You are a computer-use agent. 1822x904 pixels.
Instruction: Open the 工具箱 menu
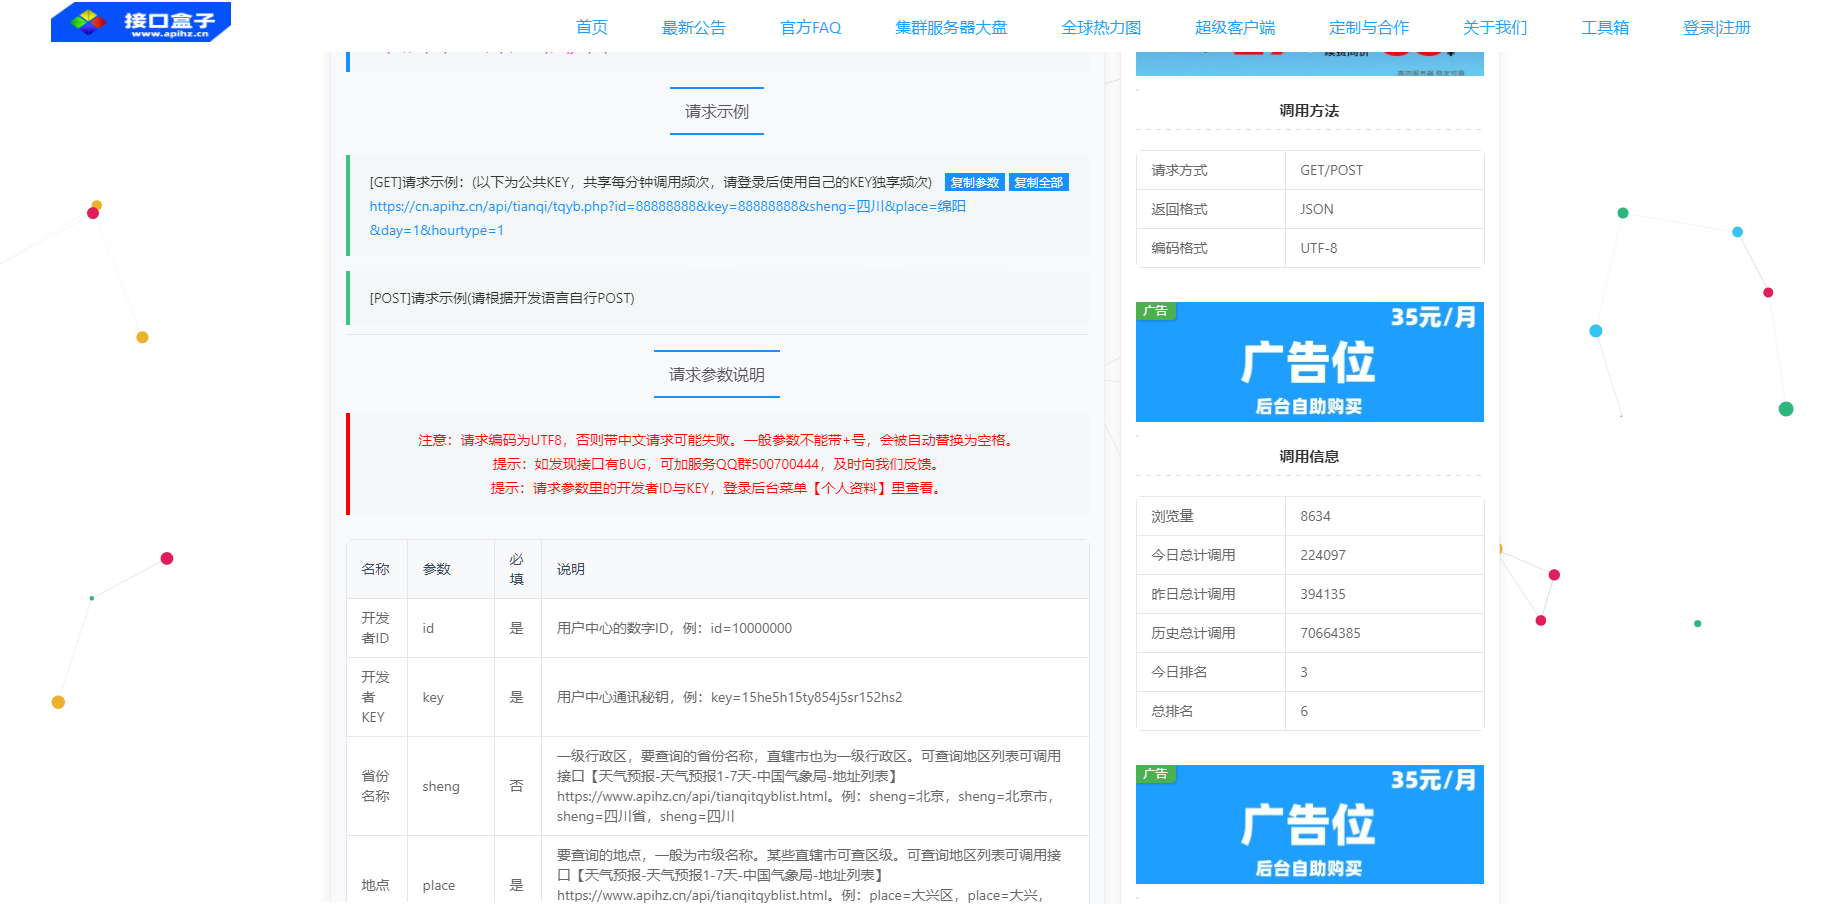pyautogui.click(x=1604, y=28)
